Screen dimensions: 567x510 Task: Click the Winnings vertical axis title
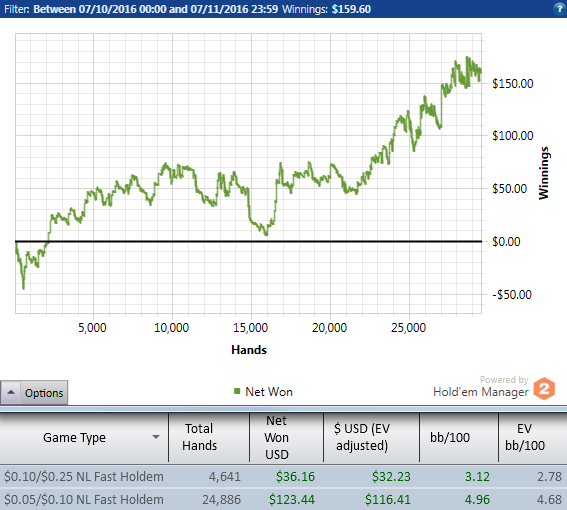tap(543, 173)
